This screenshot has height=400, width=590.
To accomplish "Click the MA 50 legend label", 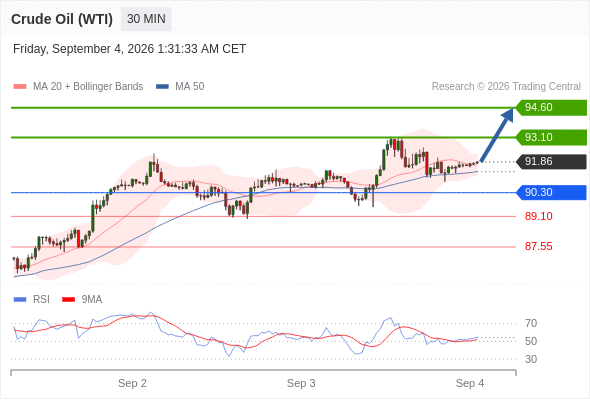I will [190, 87].
